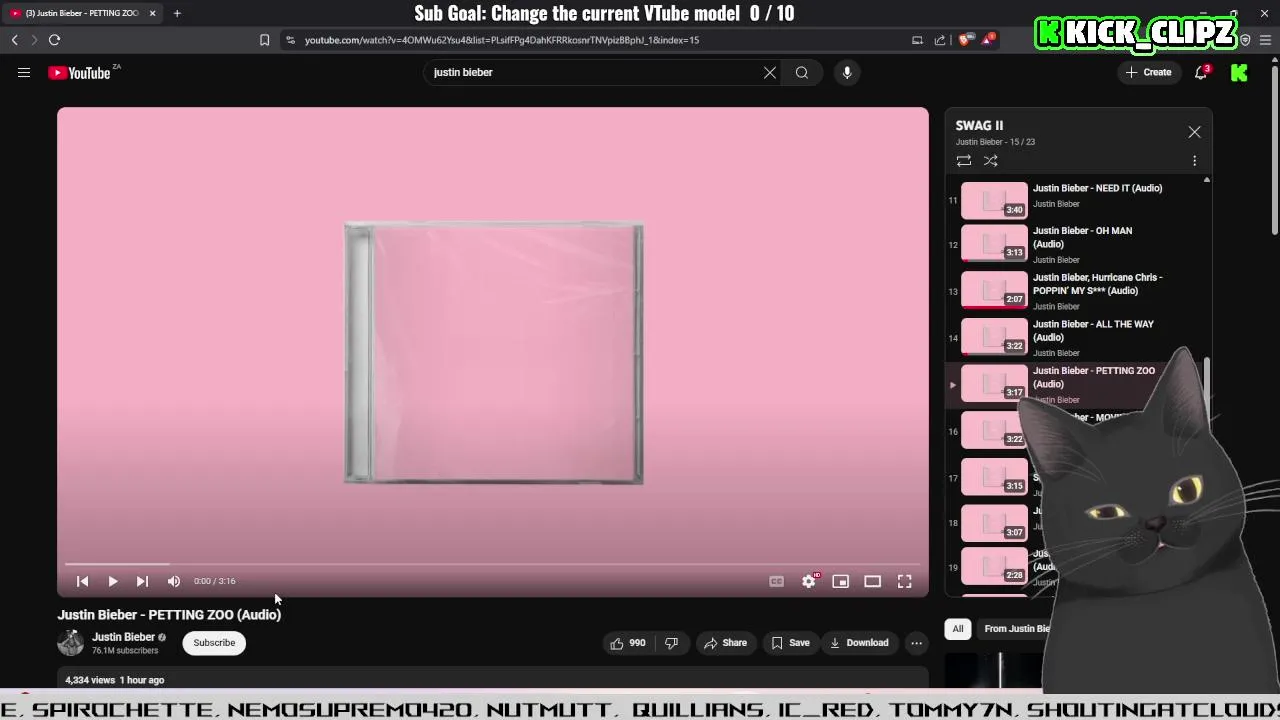Share the PETTING ZOO video

point(725,643)
